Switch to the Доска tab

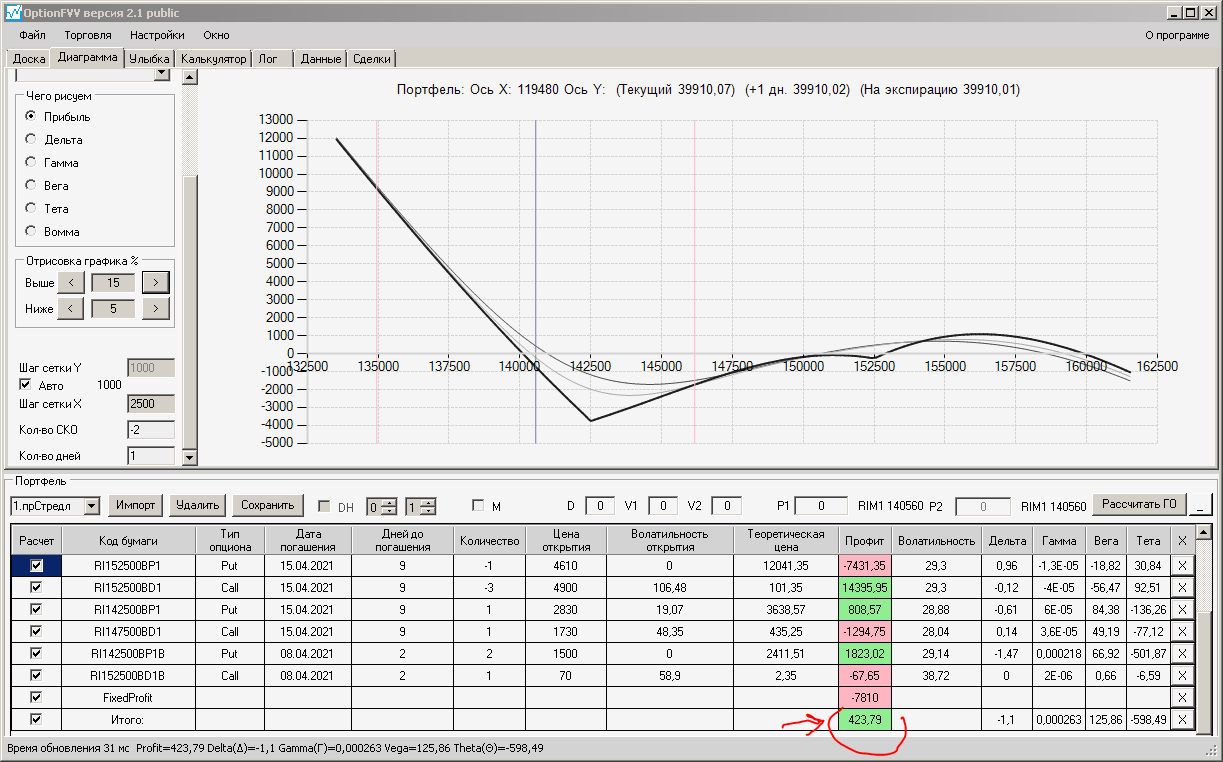(29, 59)
